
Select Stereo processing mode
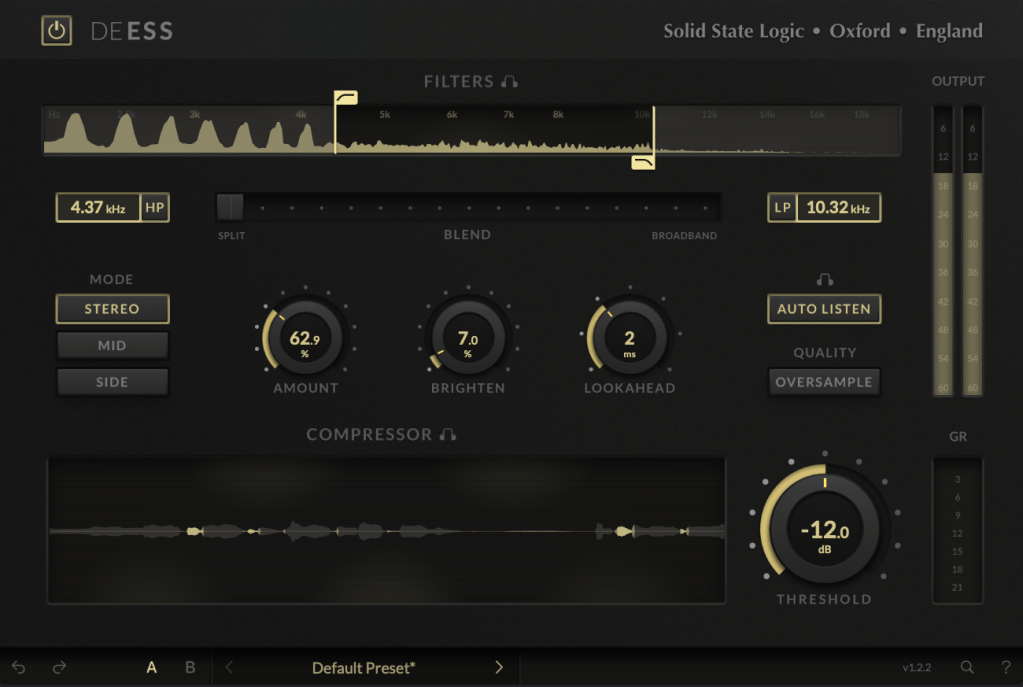[112, 309]
